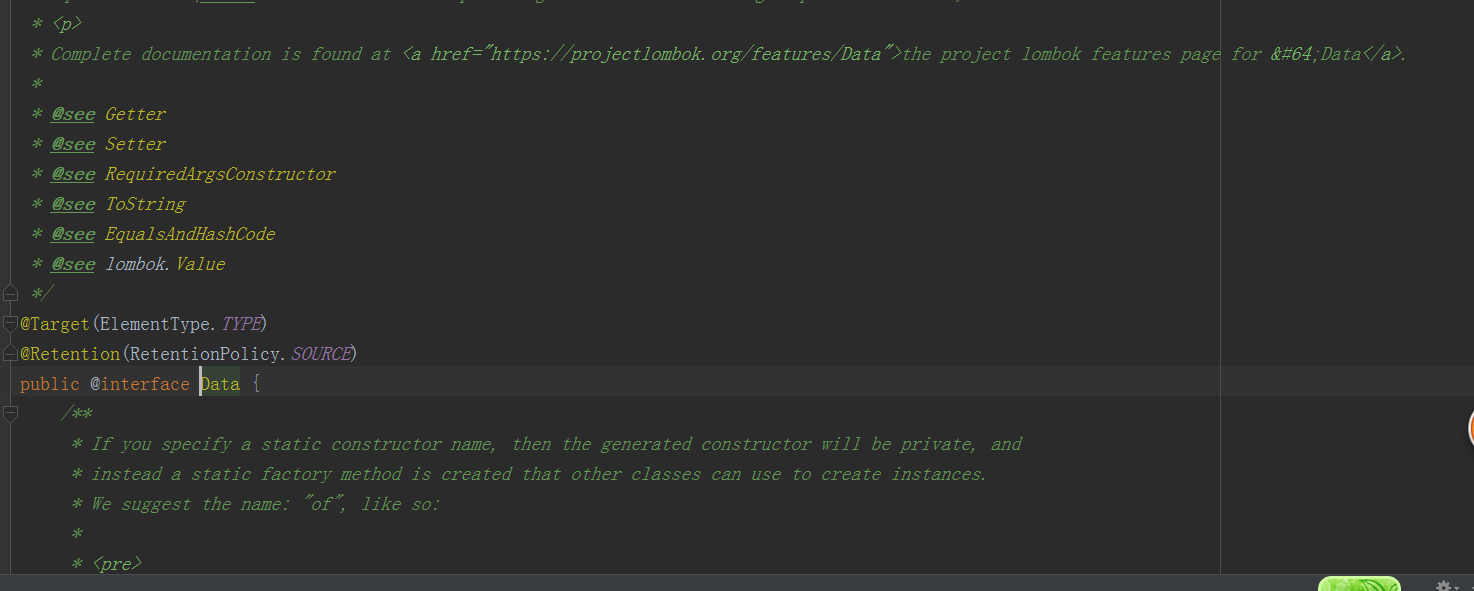Click the green leaf widget at the bottom
This screenshot has height=591, width=1474.
point(1358,584)
